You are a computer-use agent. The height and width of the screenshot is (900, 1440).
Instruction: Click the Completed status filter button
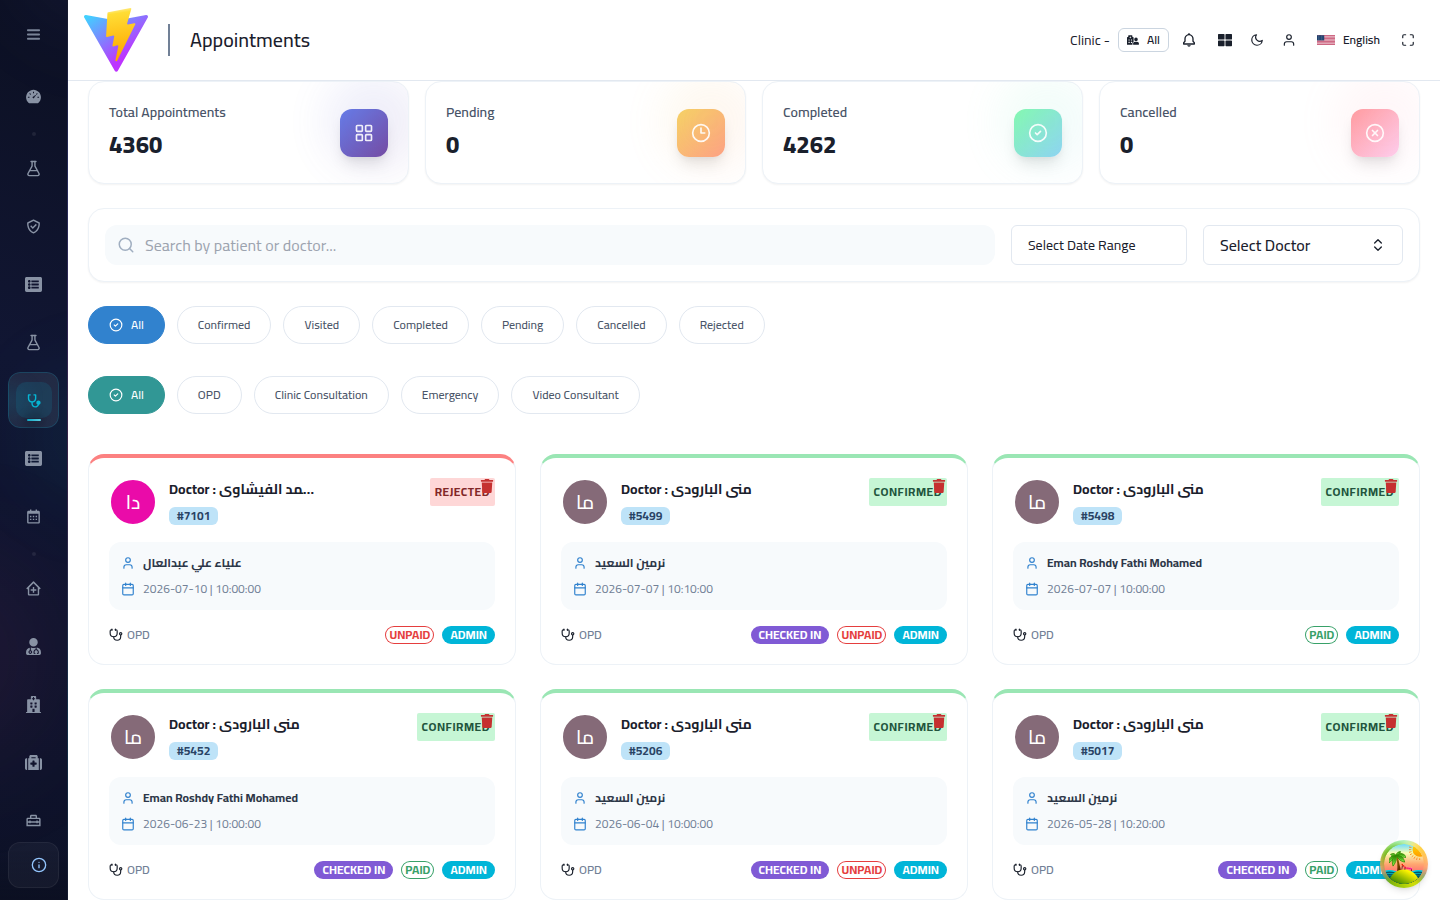(420, 325)
